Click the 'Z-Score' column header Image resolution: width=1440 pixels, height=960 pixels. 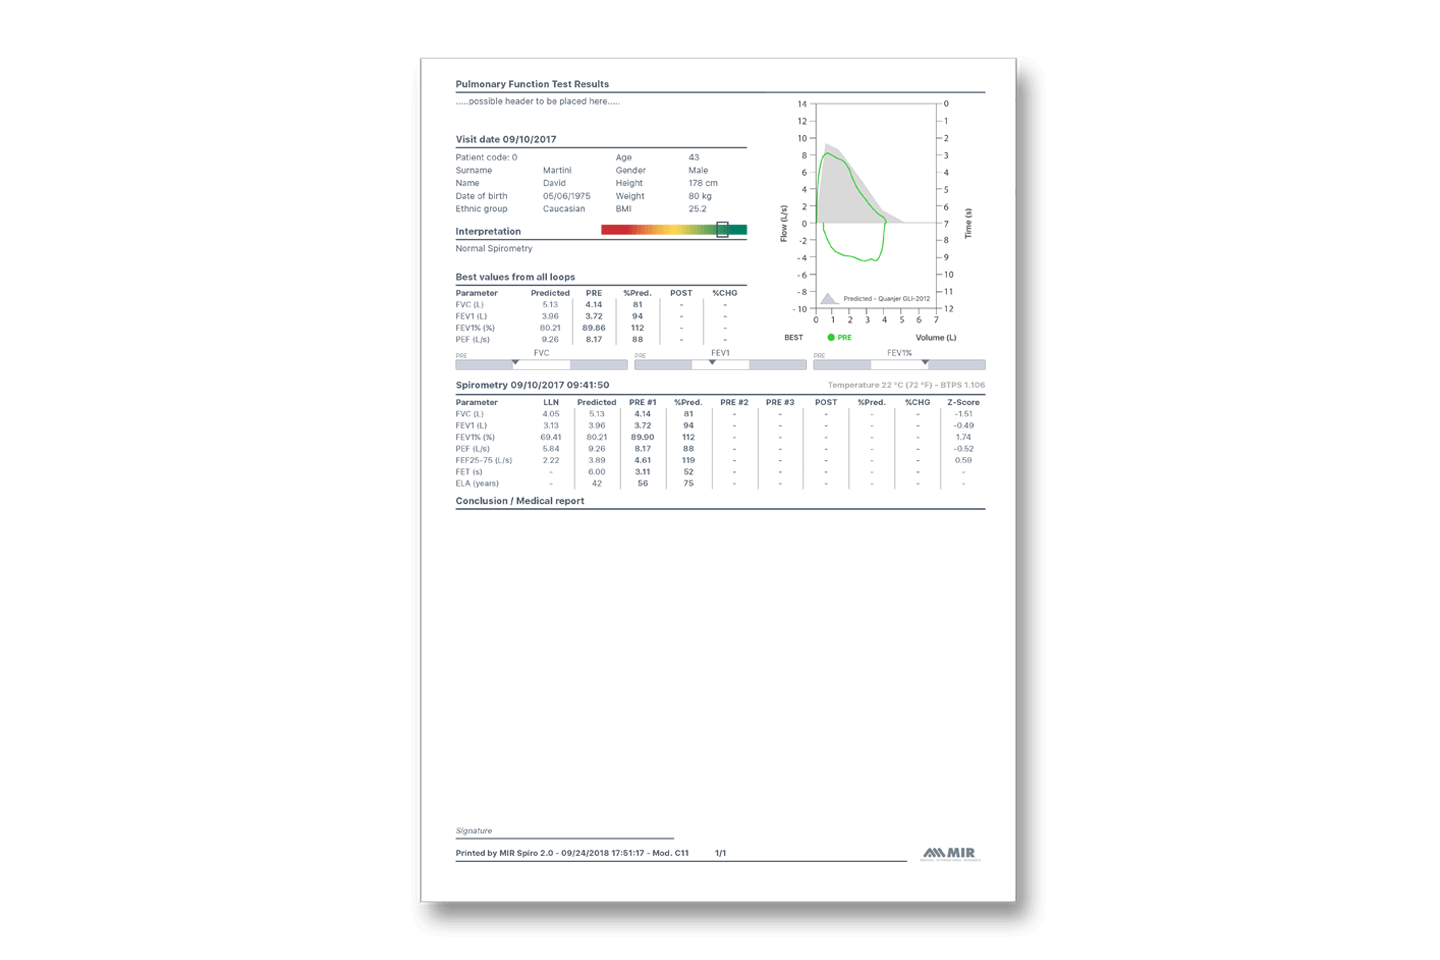pyautogui.click(x=963, y=402)
